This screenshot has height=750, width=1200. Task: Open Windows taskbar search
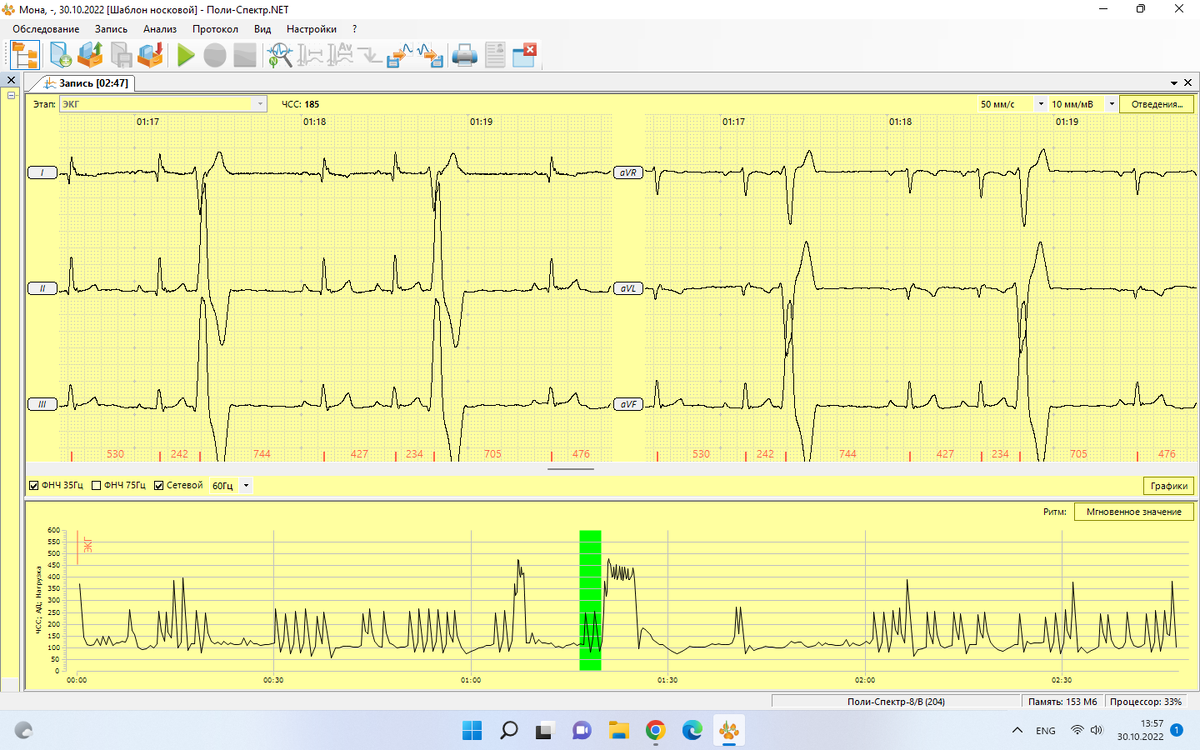(x=508, y=730)
